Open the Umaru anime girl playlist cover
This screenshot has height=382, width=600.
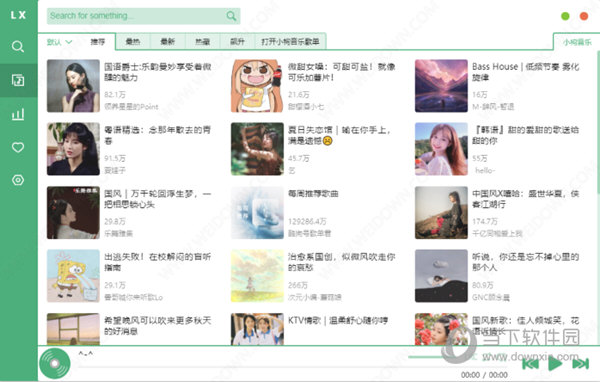(257, 86)
